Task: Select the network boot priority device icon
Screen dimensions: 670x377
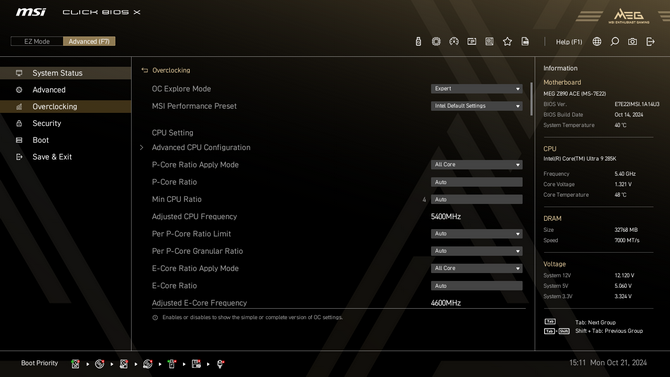Action: (x=220, y=364)
